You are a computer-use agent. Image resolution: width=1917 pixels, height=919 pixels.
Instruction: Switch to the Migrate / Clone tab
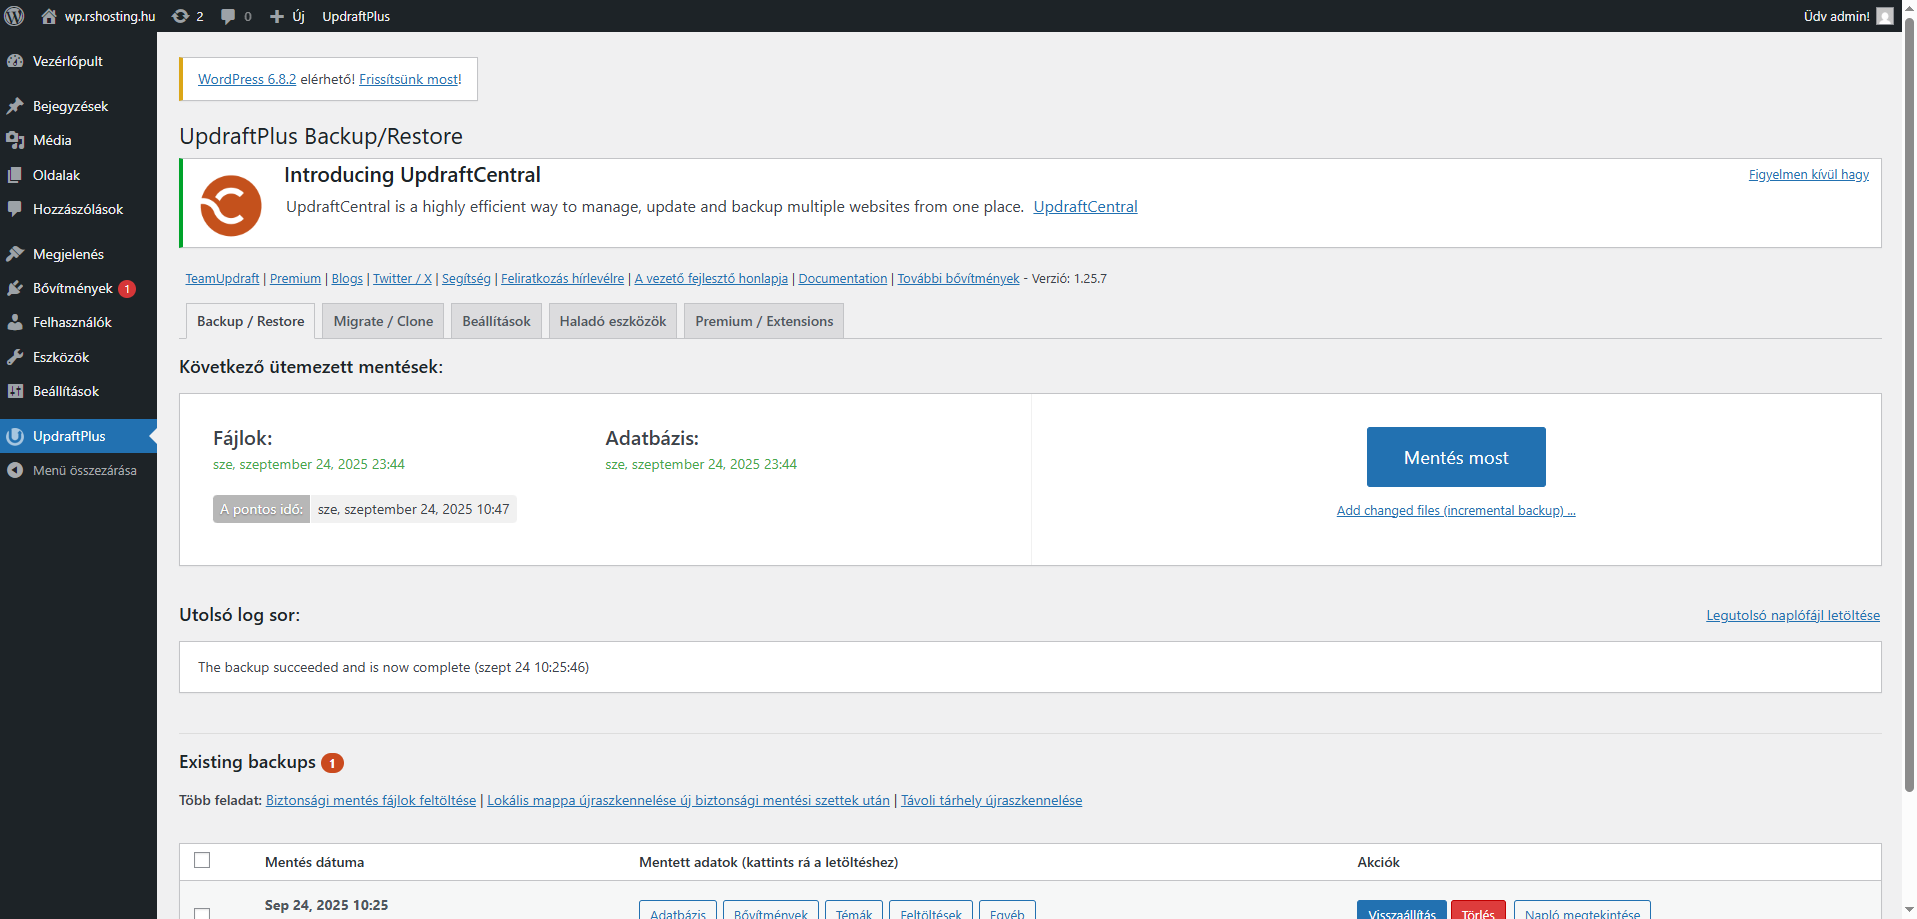coord(382,320)
